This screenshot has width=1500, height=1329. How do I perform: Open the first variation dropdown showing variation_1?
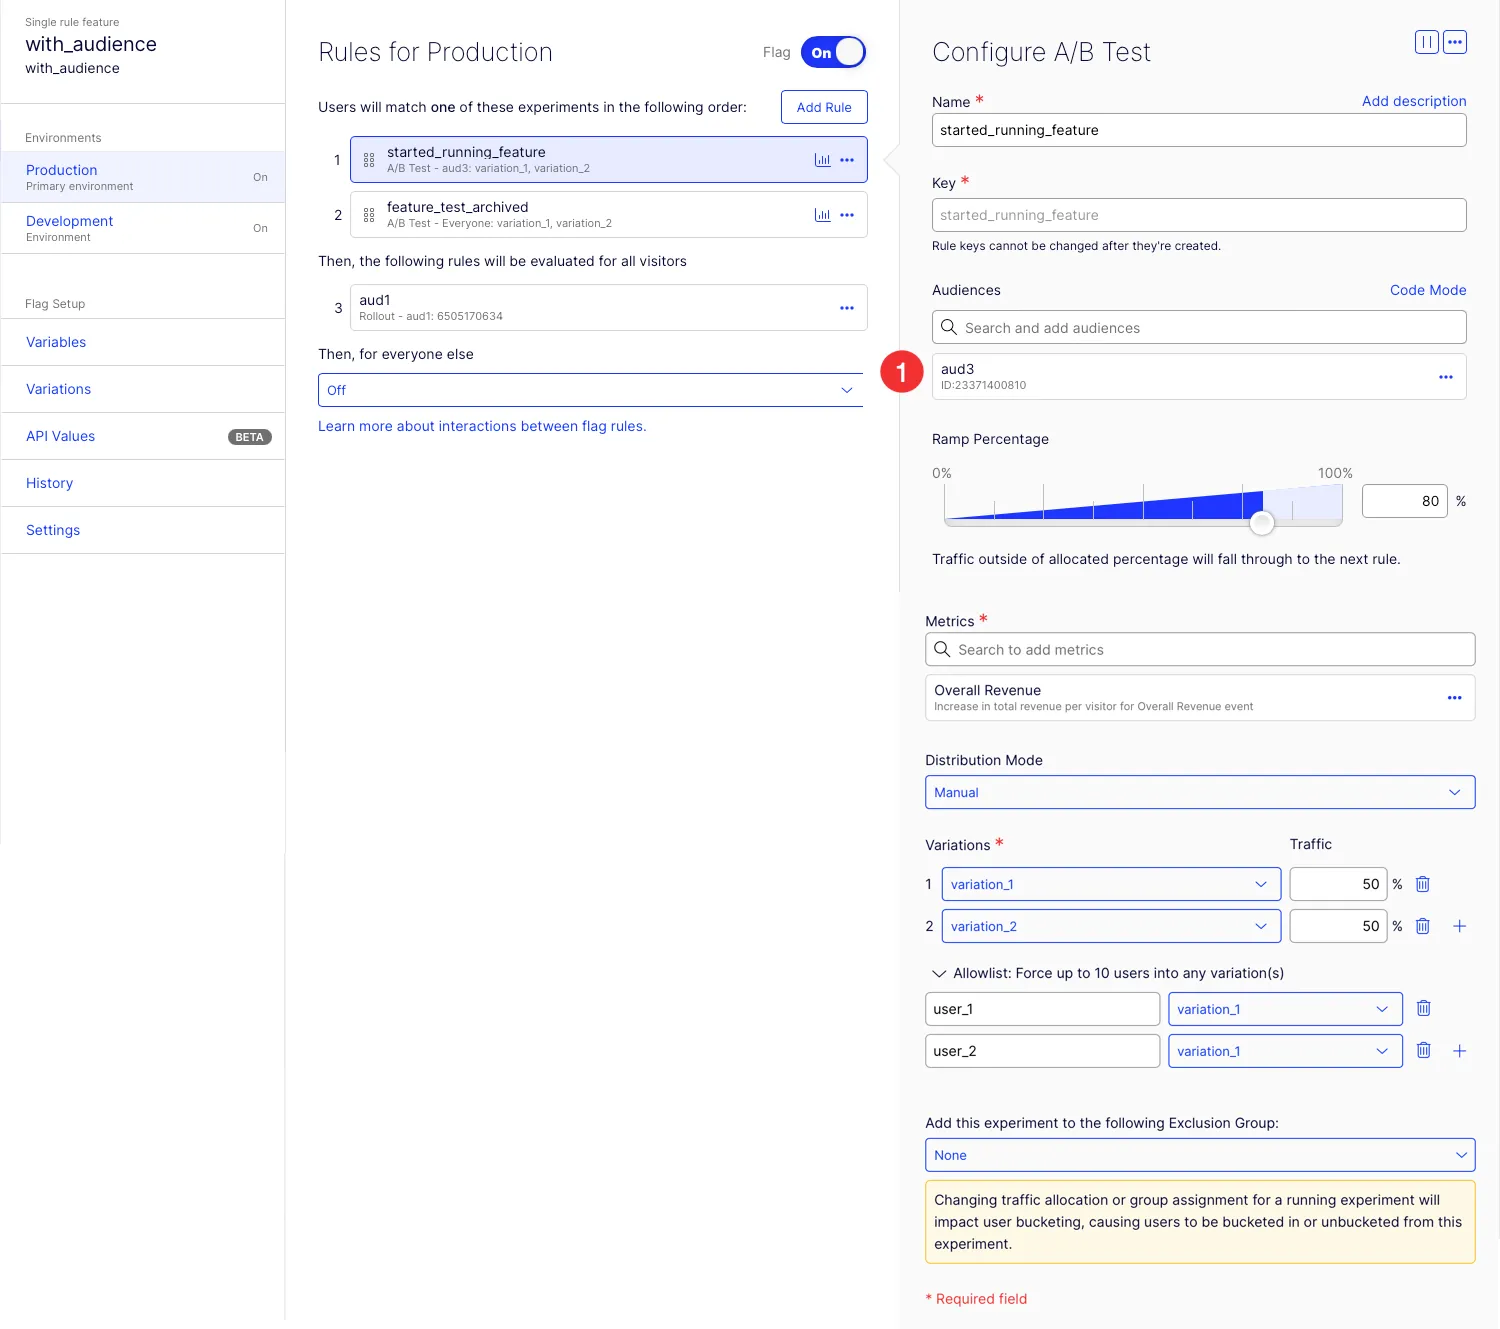click(x=1111, y=884)
